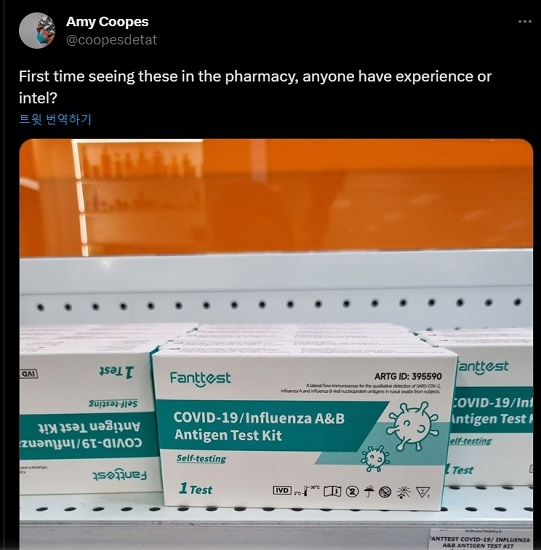
Task: Click the umbrella keep-dry symbol
Action: pos(368,492)
